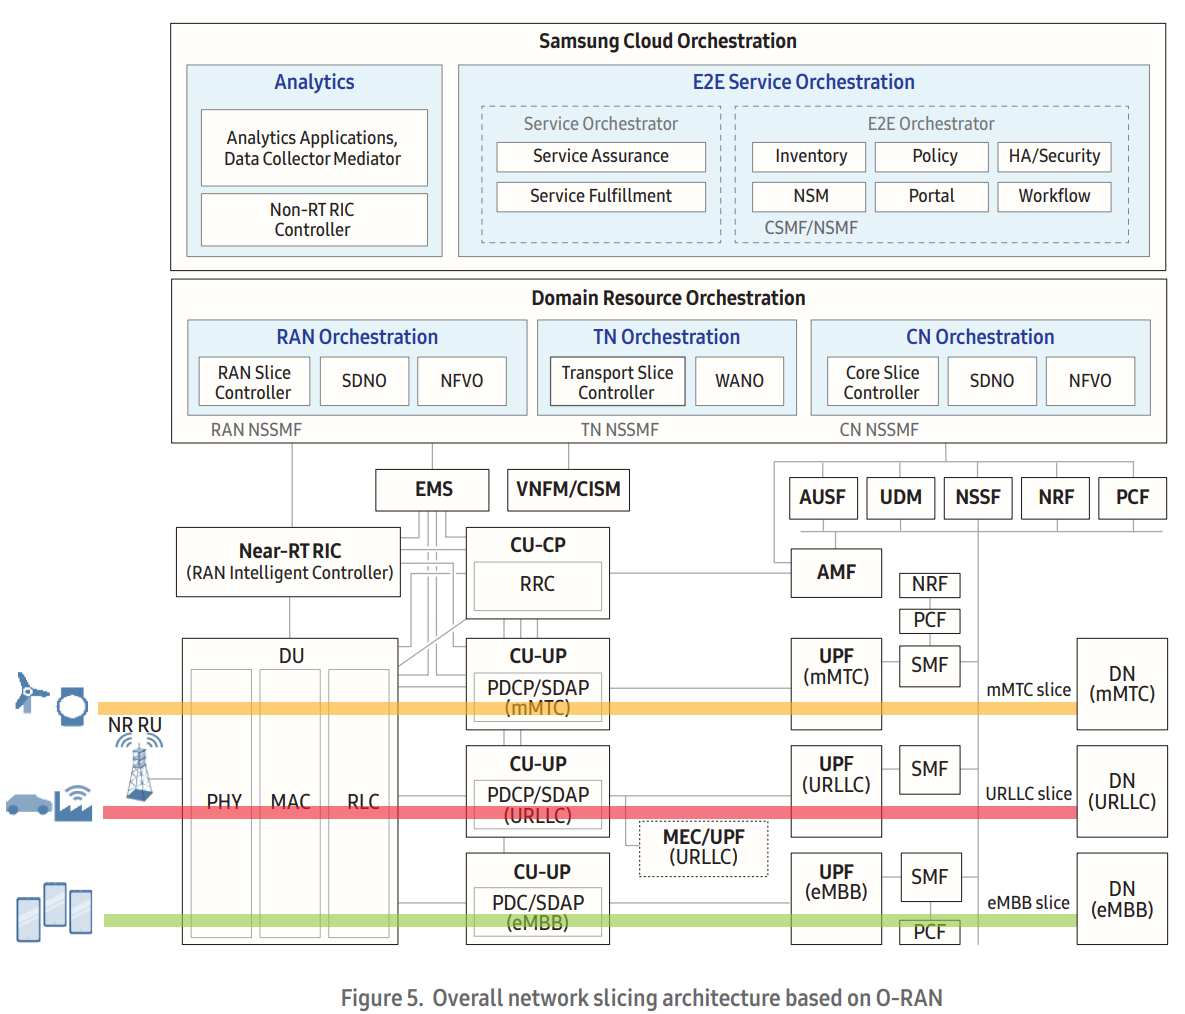Image resolution: width=1185 pixels, height=1014 pixels.
Task: Click the wind turbine icon
Action: point(31,692)
